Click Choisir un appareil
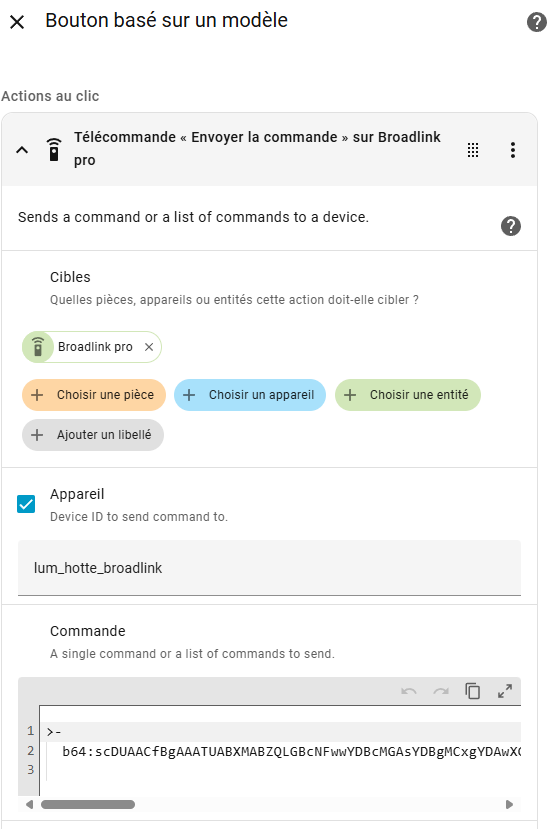The width and height of the screenshot is (560, 829). [250, 395]
